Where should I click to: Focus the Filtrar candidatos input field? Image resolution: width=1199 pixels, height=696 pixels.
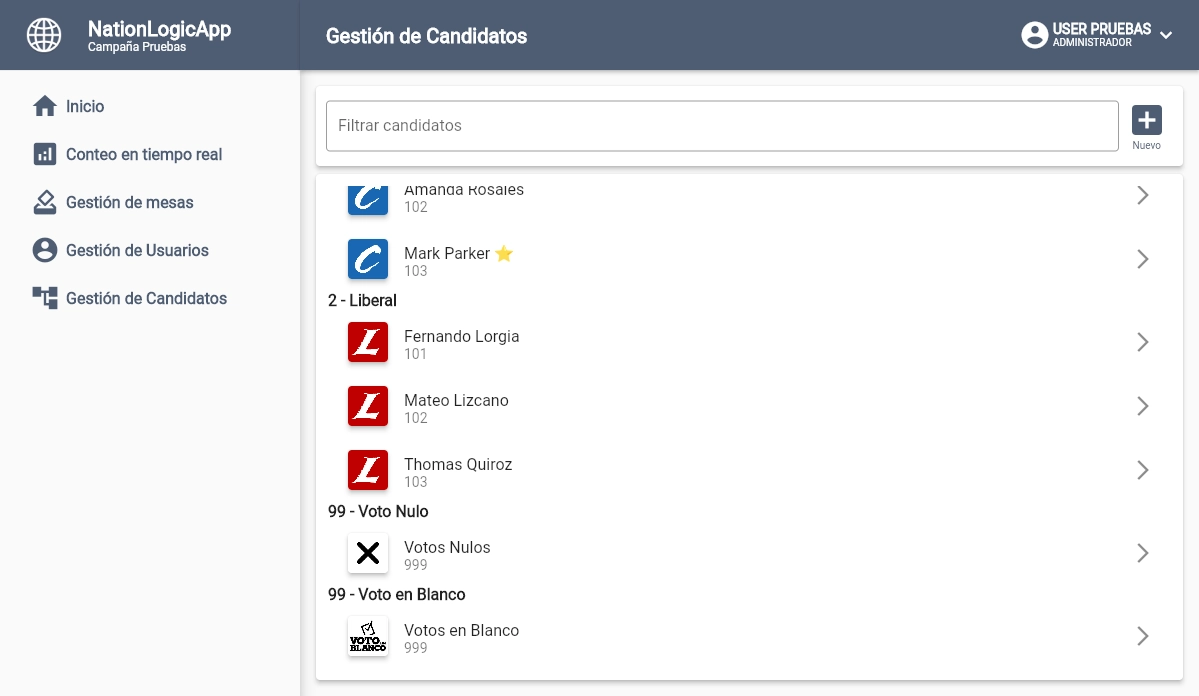coord(722,126)
